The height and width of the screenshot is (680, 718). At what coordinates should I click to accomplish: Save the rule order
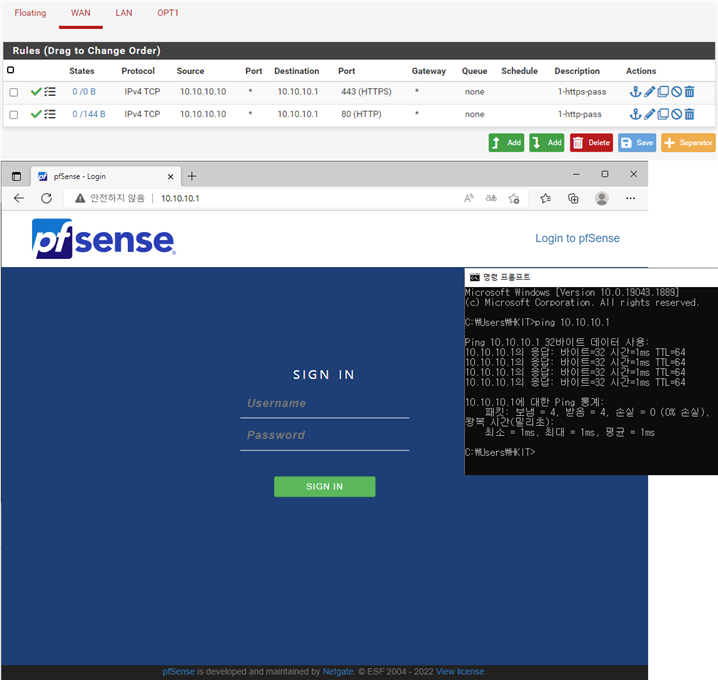637,143
